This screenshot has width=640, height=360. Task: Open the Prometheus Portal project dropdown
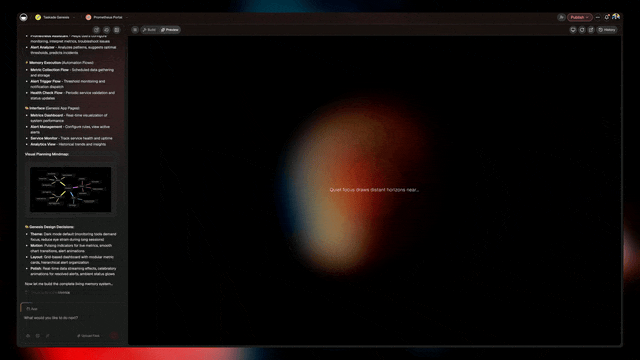pyautogui.click(x=107, y=17)
